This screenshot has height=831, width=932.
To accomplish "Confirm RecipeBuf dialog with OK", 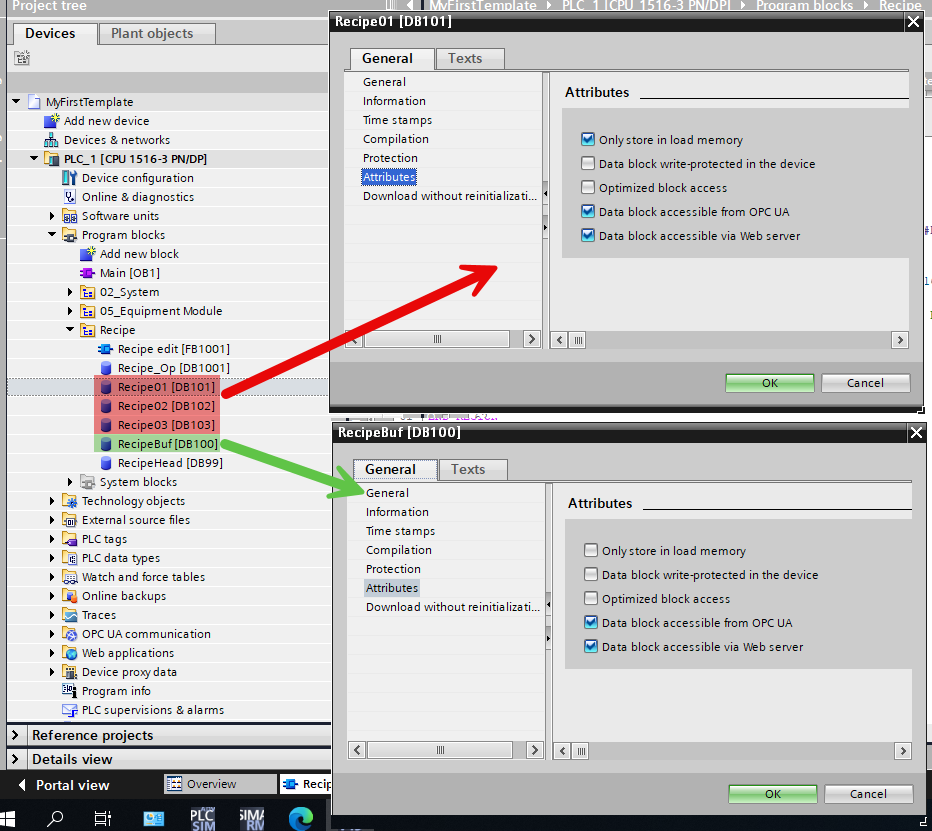I will click(x=773, y=794).
